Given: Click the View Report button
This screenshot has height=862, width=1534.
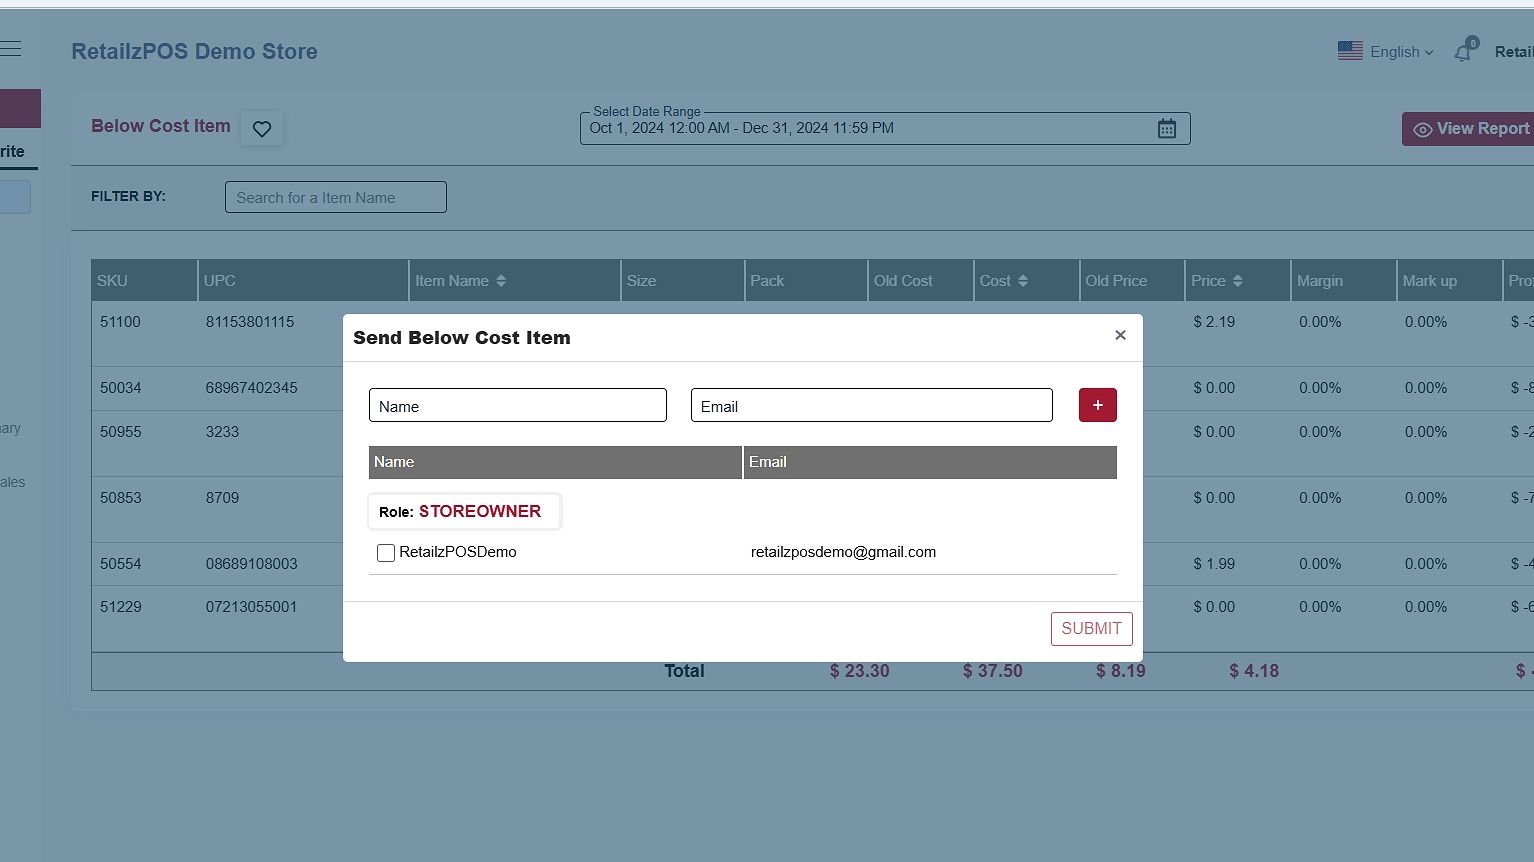Looking at the screenshot, I should pyautogui.click(x=1471, y=129).
